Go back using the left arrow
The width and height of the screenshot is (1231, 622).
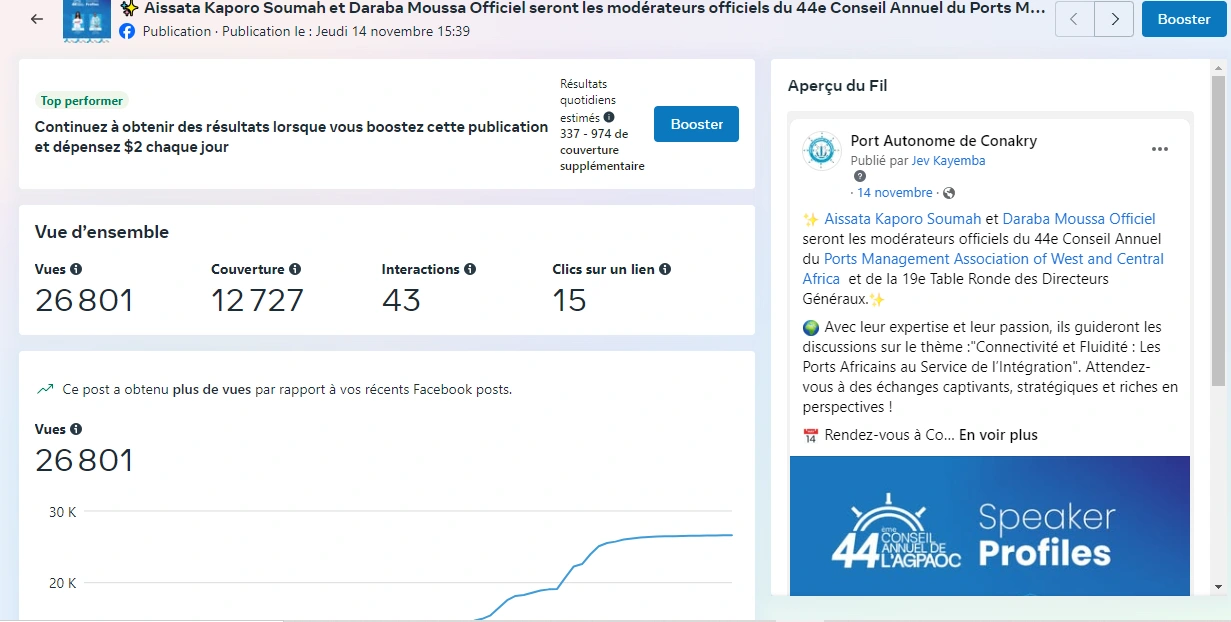point(37,19)
